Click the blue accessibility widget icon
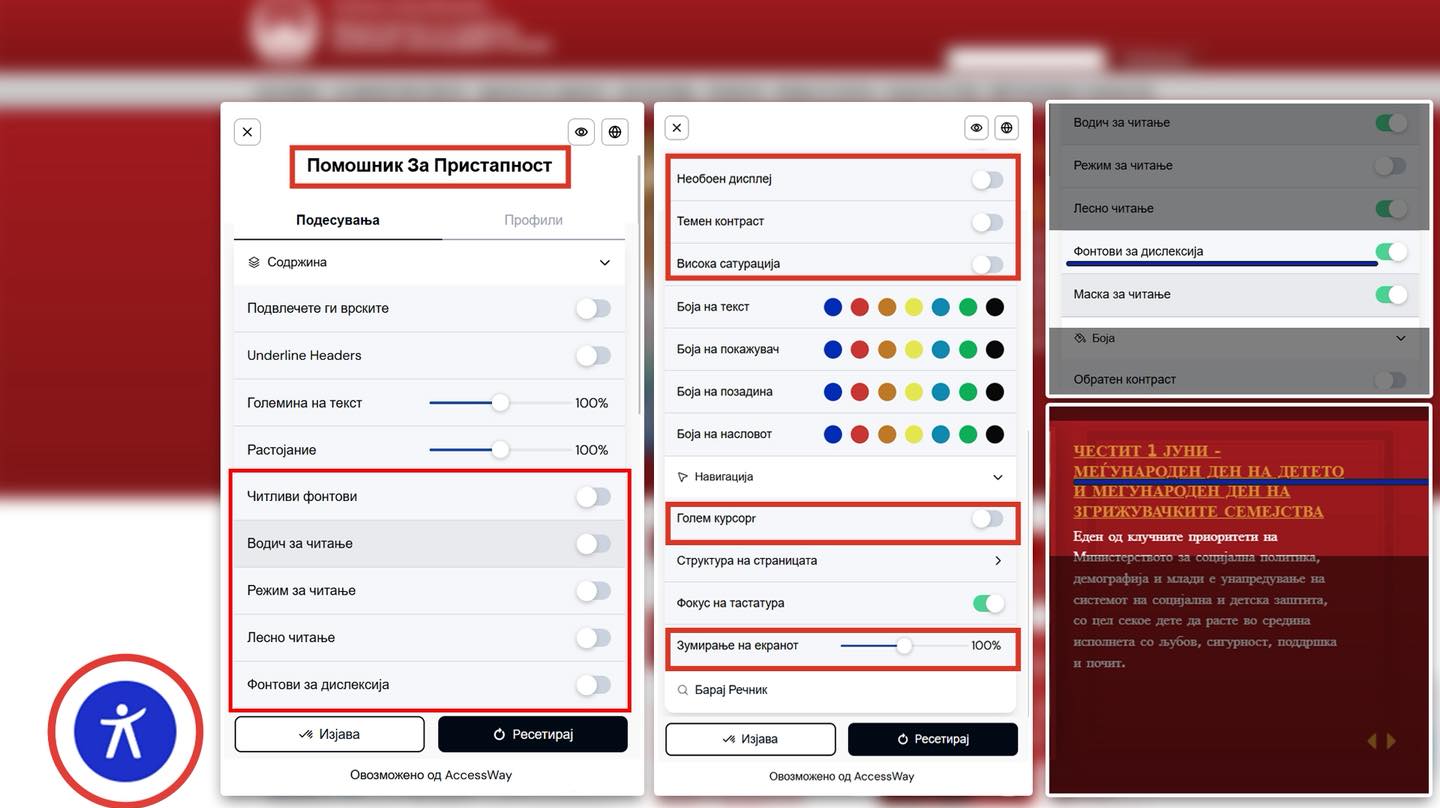This screenshot has height=808, width=1440. tap(125, 731)
